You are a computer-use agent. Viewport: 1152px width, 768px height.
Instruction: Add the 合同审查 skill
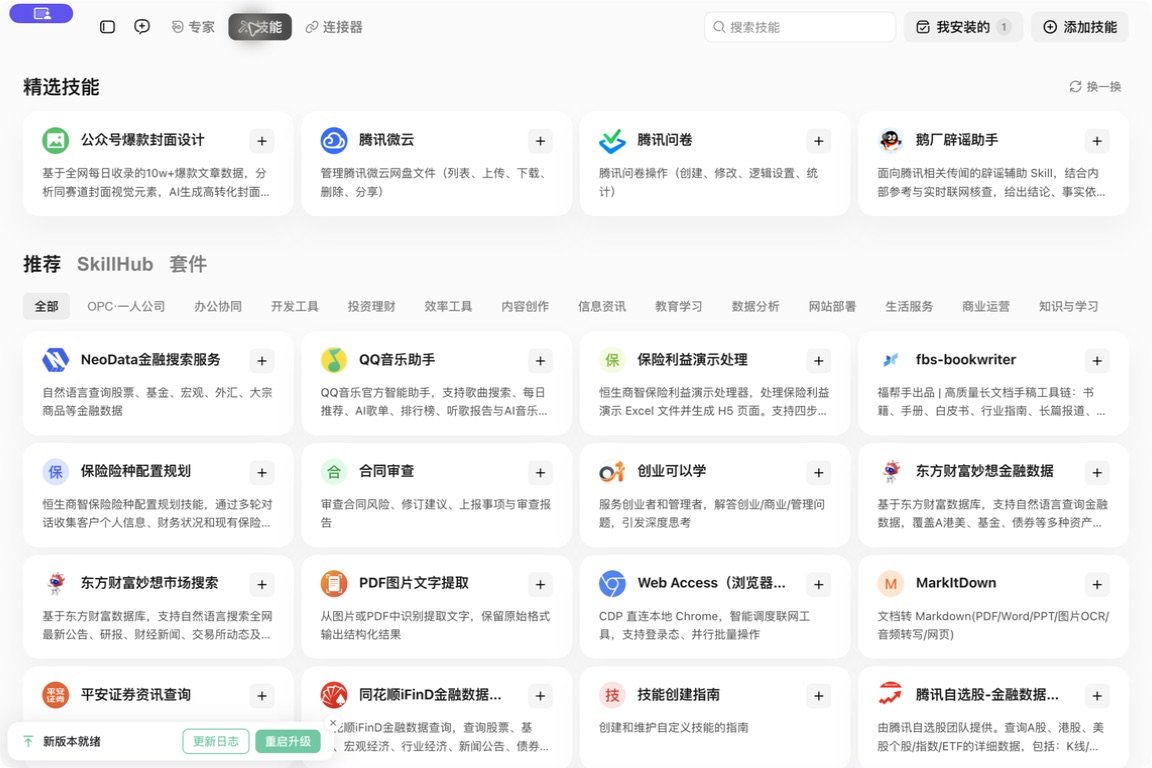tap(540, 473)
